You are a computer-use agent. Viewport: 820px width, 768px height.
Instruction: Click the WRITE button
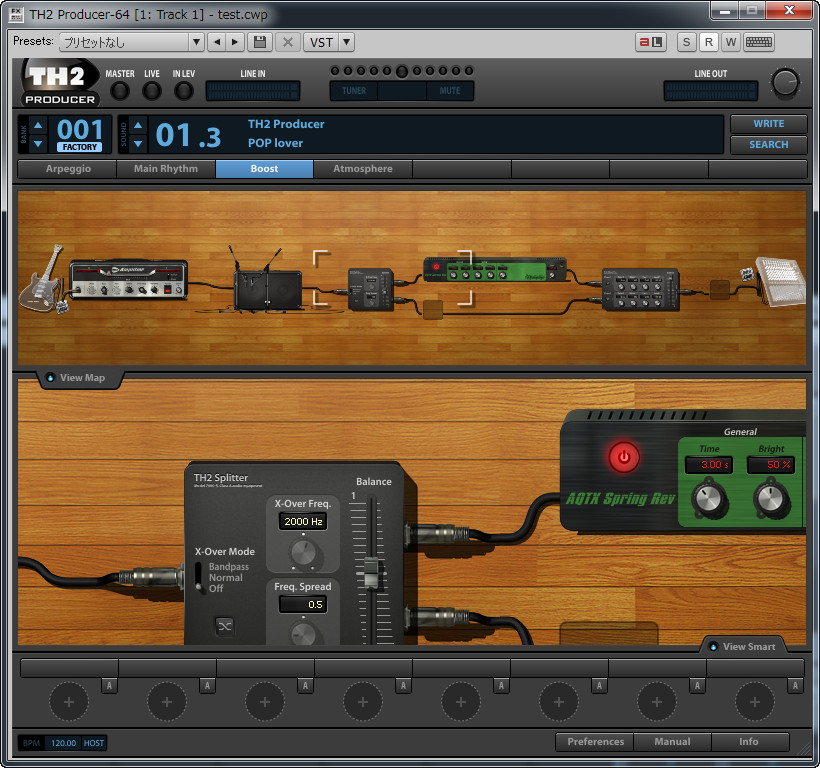pos(768,124)
